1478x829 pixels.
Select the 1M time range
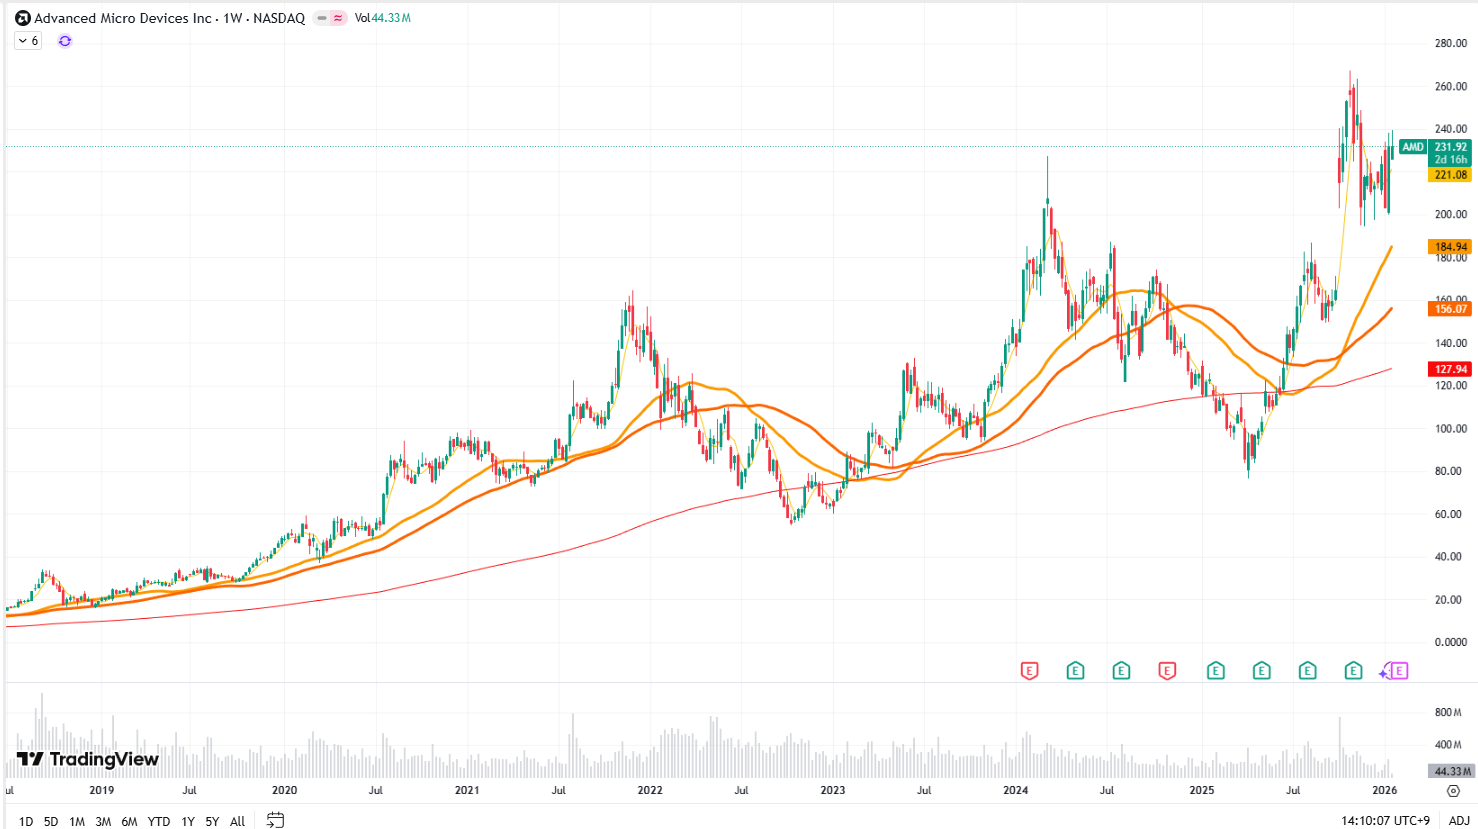point(77,821)
